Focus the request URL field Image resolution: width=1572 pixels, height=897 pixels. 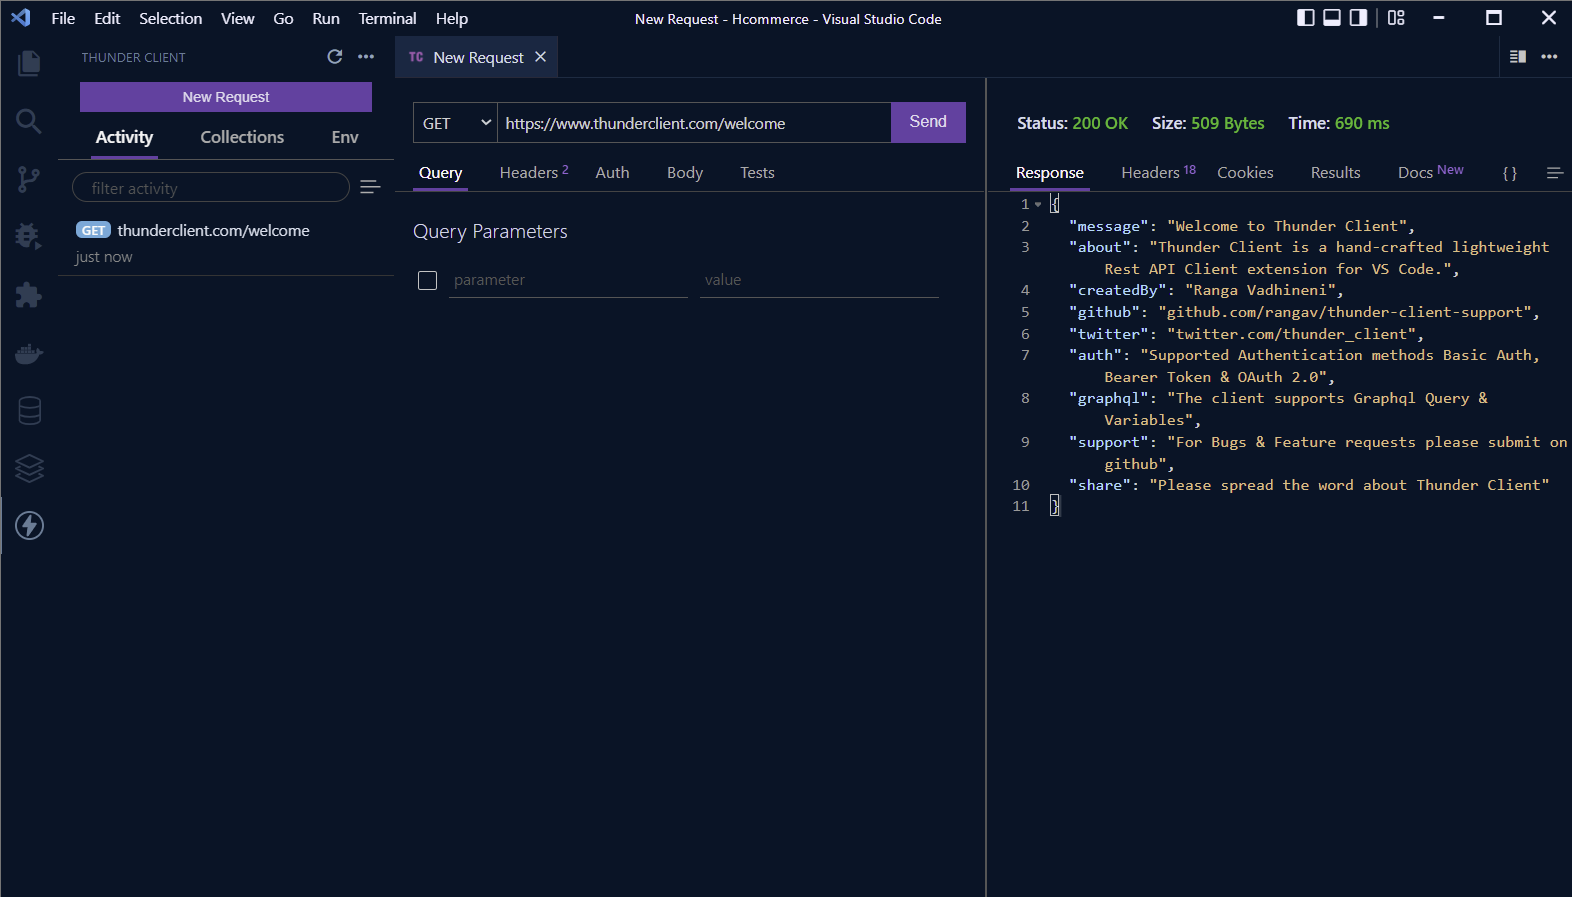click(x=694, y=123)
